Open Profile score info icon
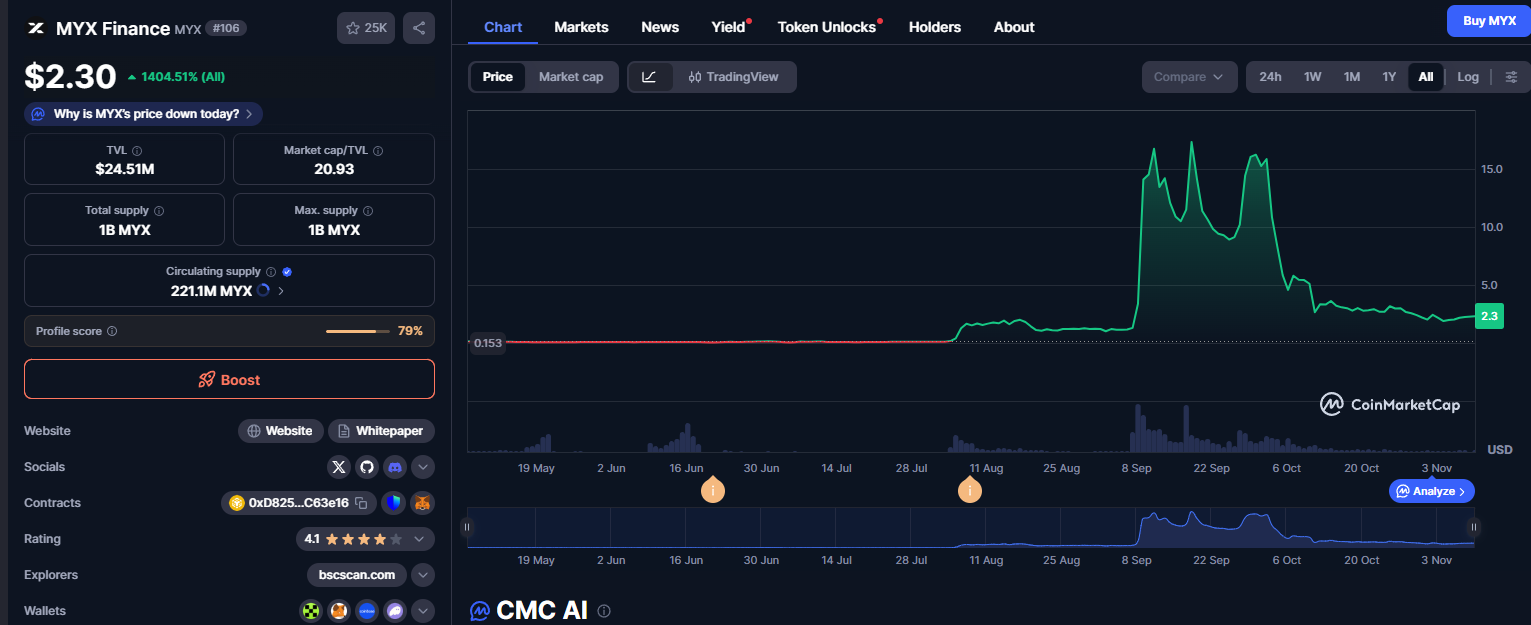This screenshot has height=625, width=1531. [x=112, y=331]
